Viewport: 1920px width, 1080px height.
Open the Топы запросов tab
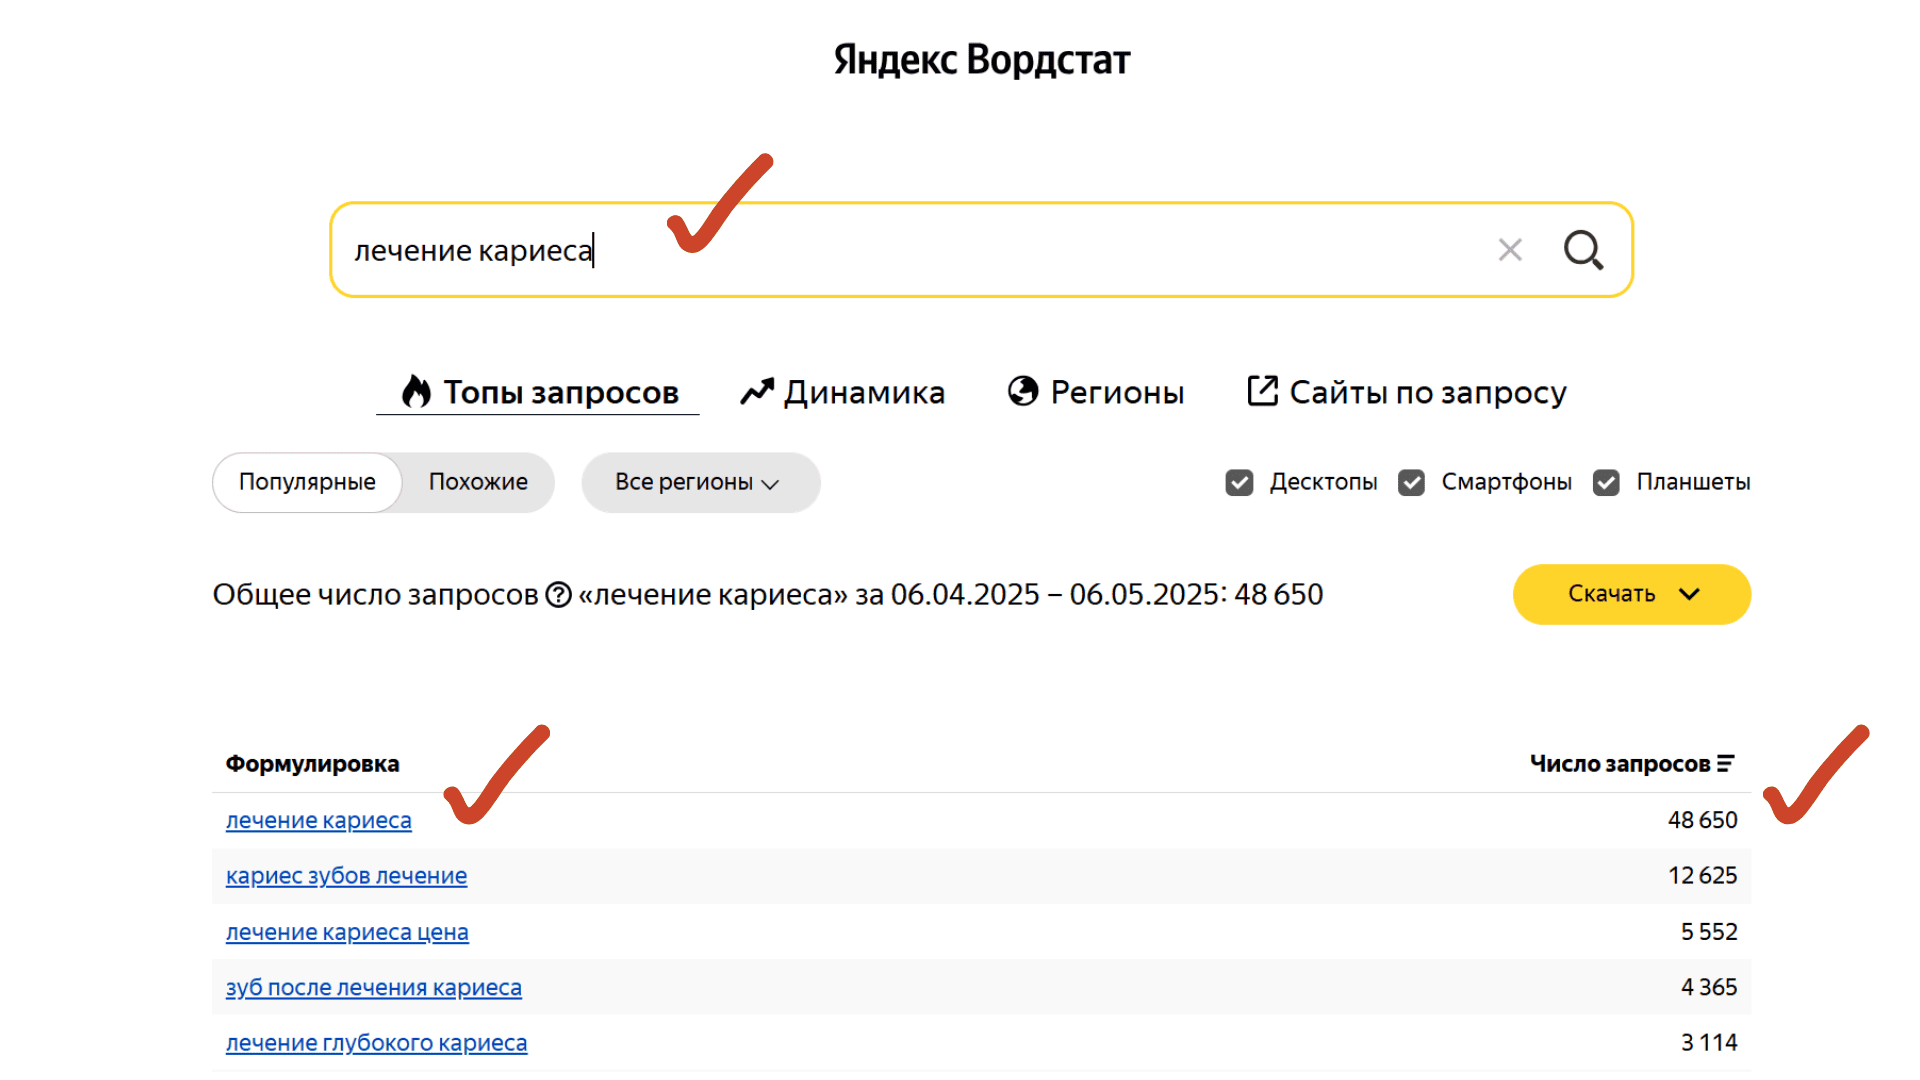tap(539, 392)
